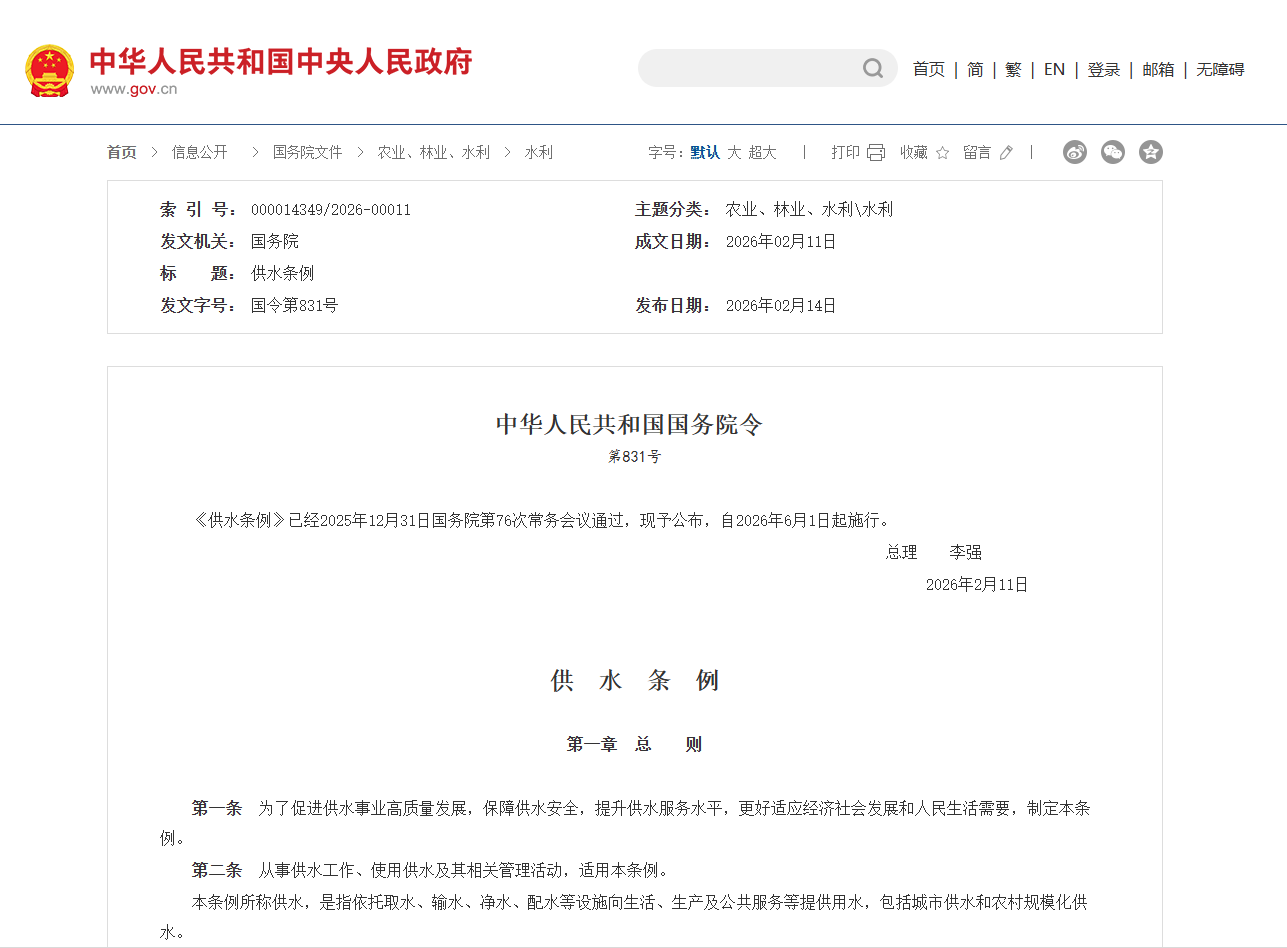Go to 国务院文件 breadcrumb

307,152
